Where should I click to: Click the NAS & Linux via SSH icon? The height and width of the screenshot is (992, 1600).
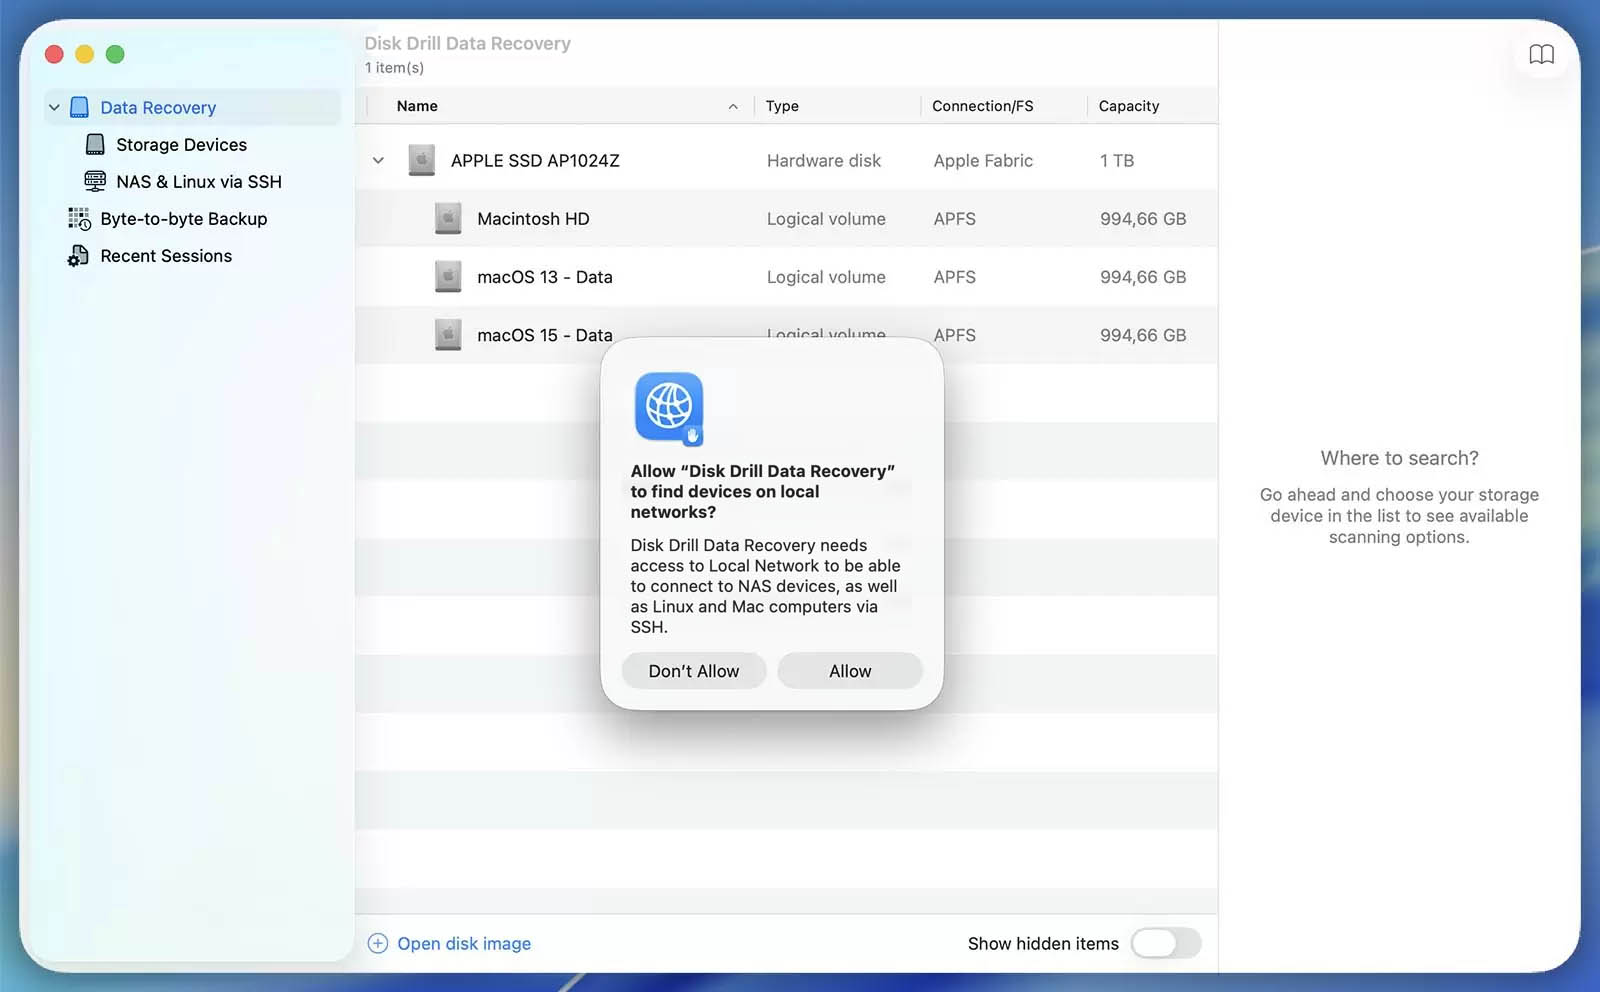[x=95, y=181]
